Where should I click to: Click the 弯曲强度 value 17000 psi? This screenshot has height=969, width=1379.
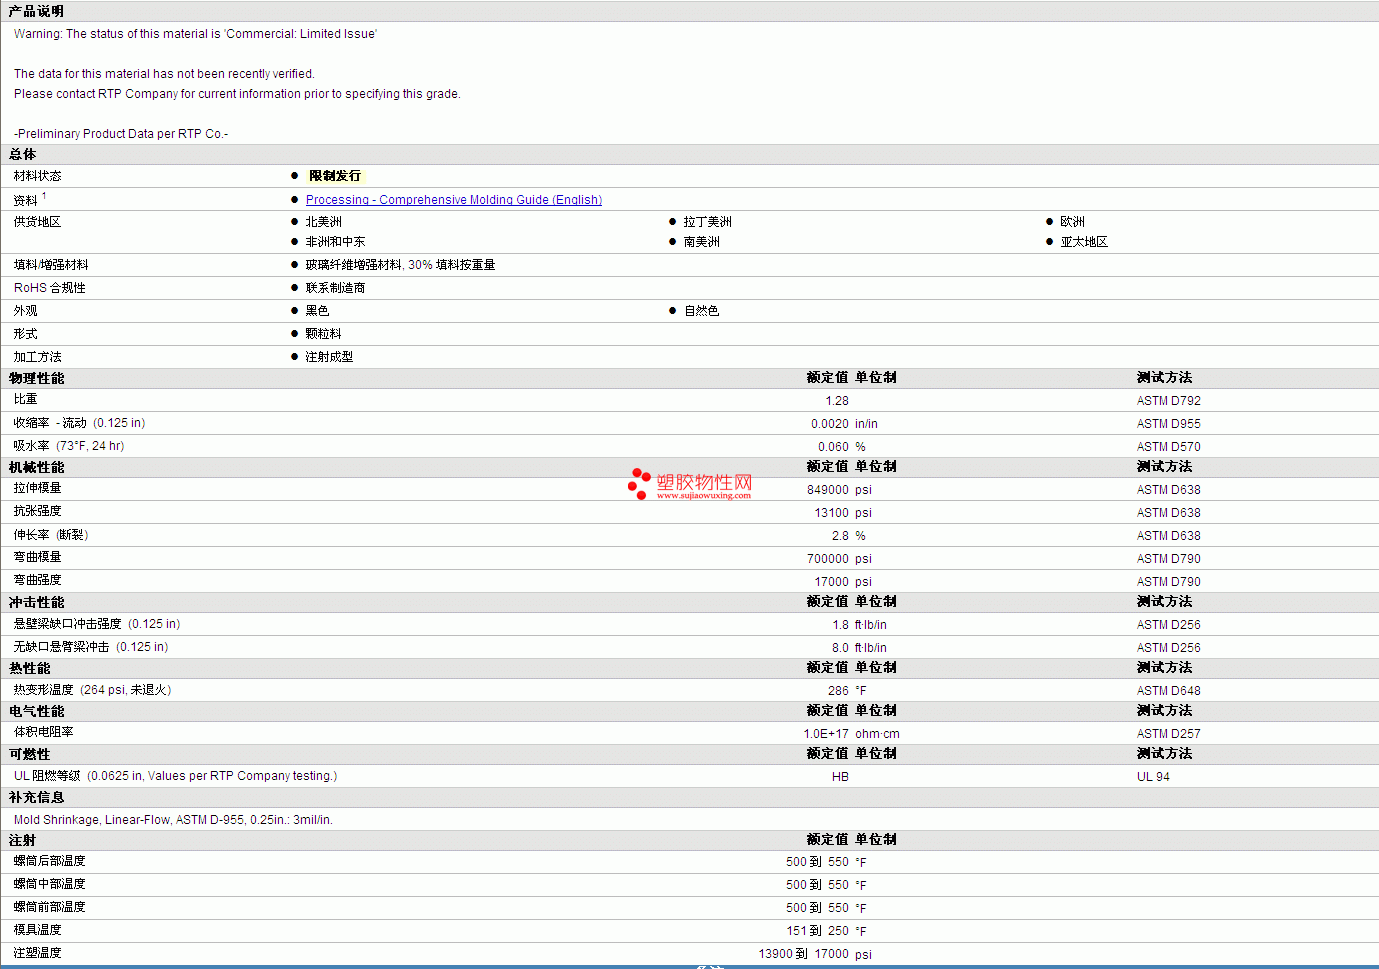point(843,582)
